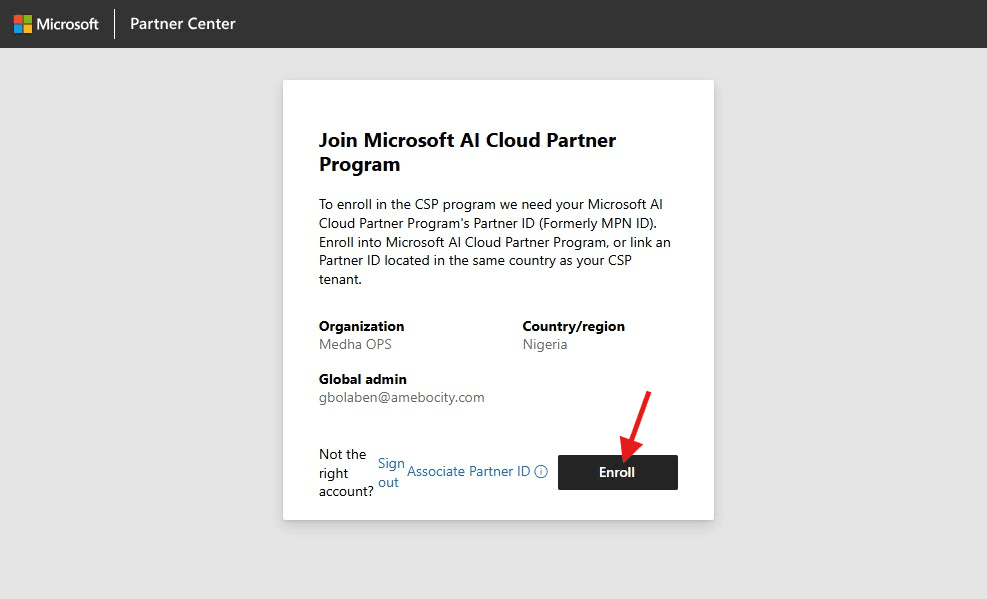Click the Microsoft wordmark in header
This screenshot has width=987, height=599.
coord(67,24)
